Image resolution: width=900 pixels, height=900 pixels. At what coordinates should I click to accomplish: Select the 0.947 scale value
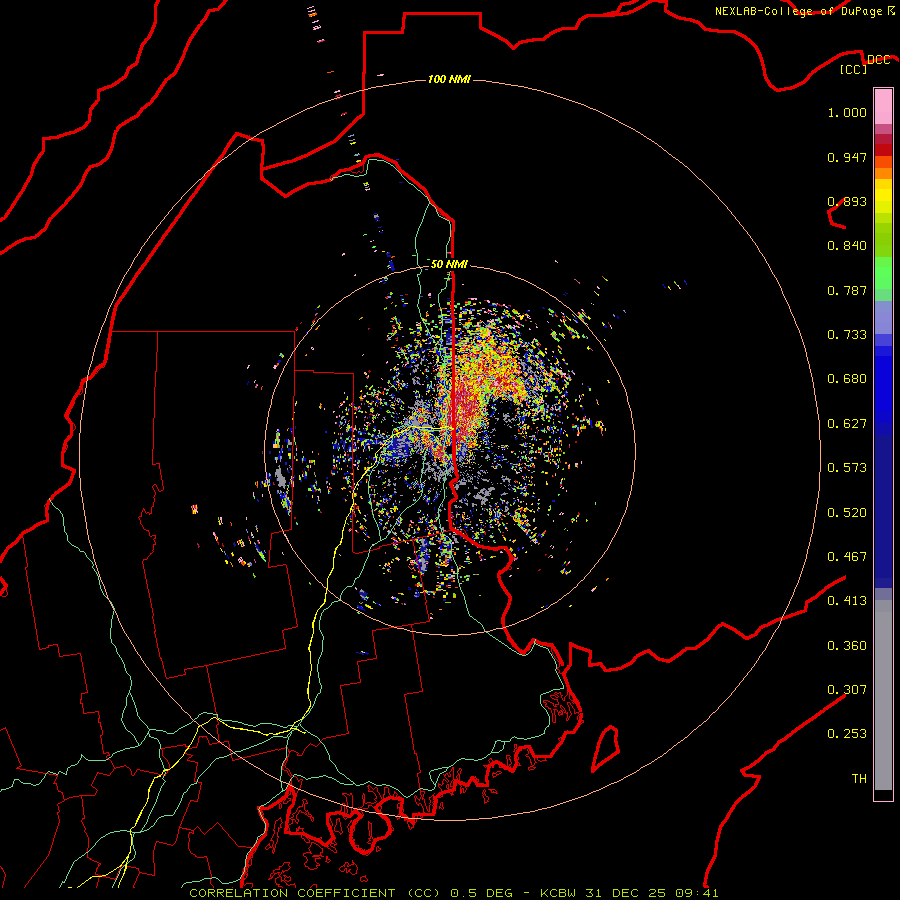click(x=847, y=157)
